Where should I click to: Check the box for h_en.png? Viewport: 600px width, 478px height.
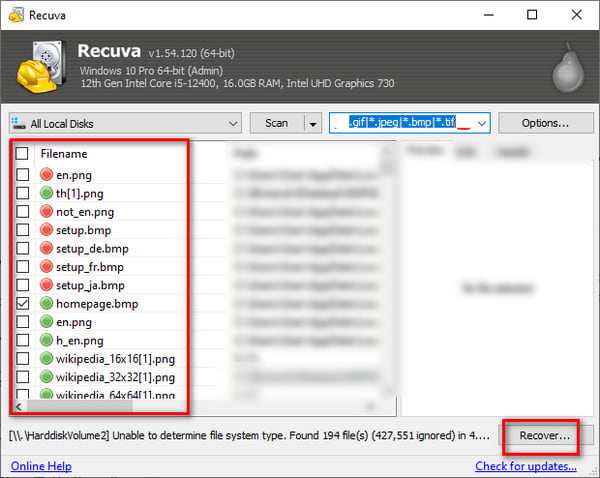point(23,339)
